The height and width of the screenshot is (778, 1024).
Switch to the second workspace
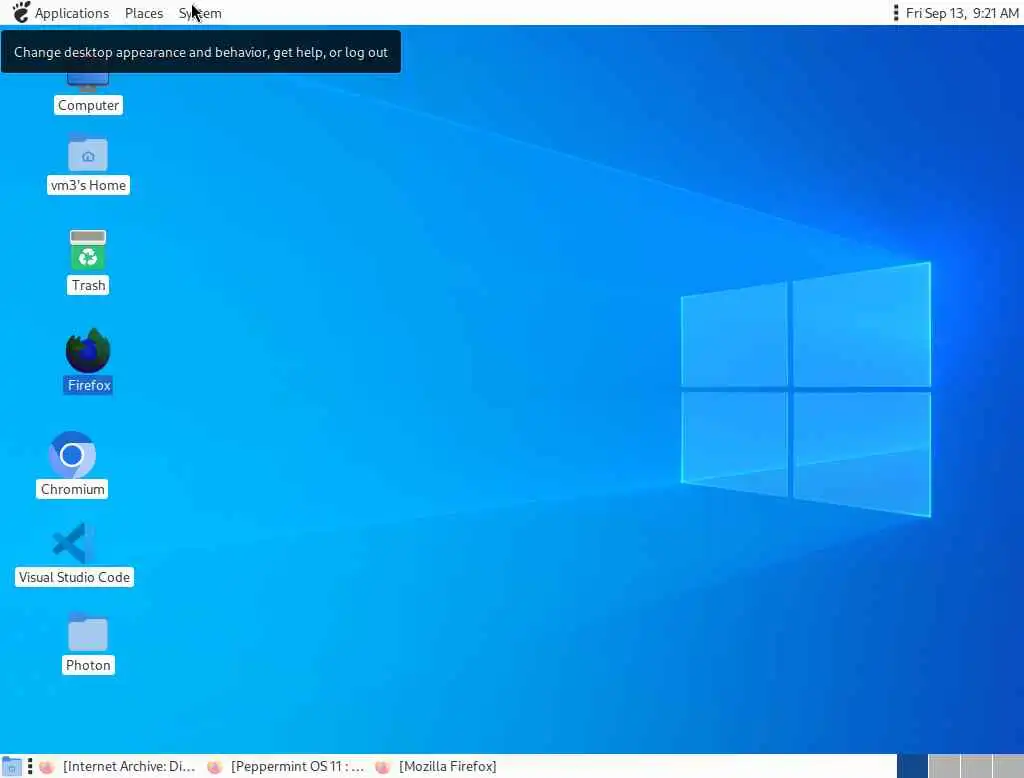point(944,766)
